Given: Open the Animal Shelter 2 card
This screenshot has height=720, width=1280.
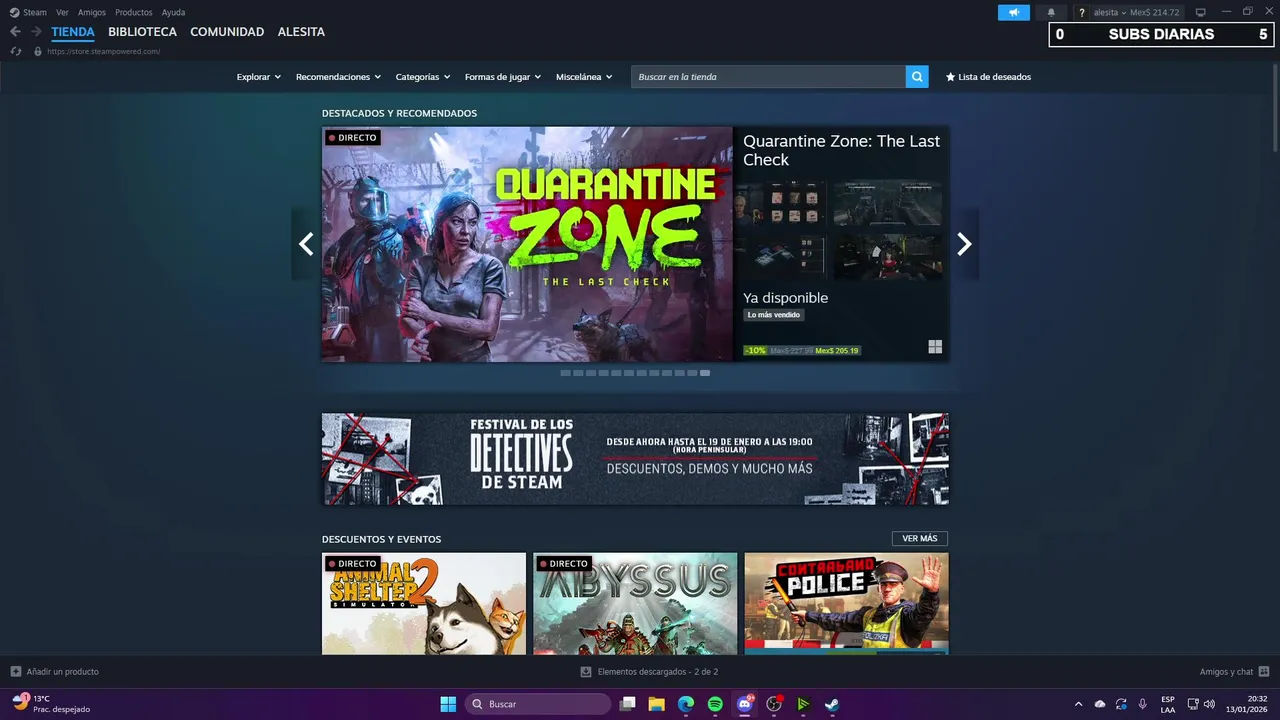Looking at the screenshot, I should point(424,604).
